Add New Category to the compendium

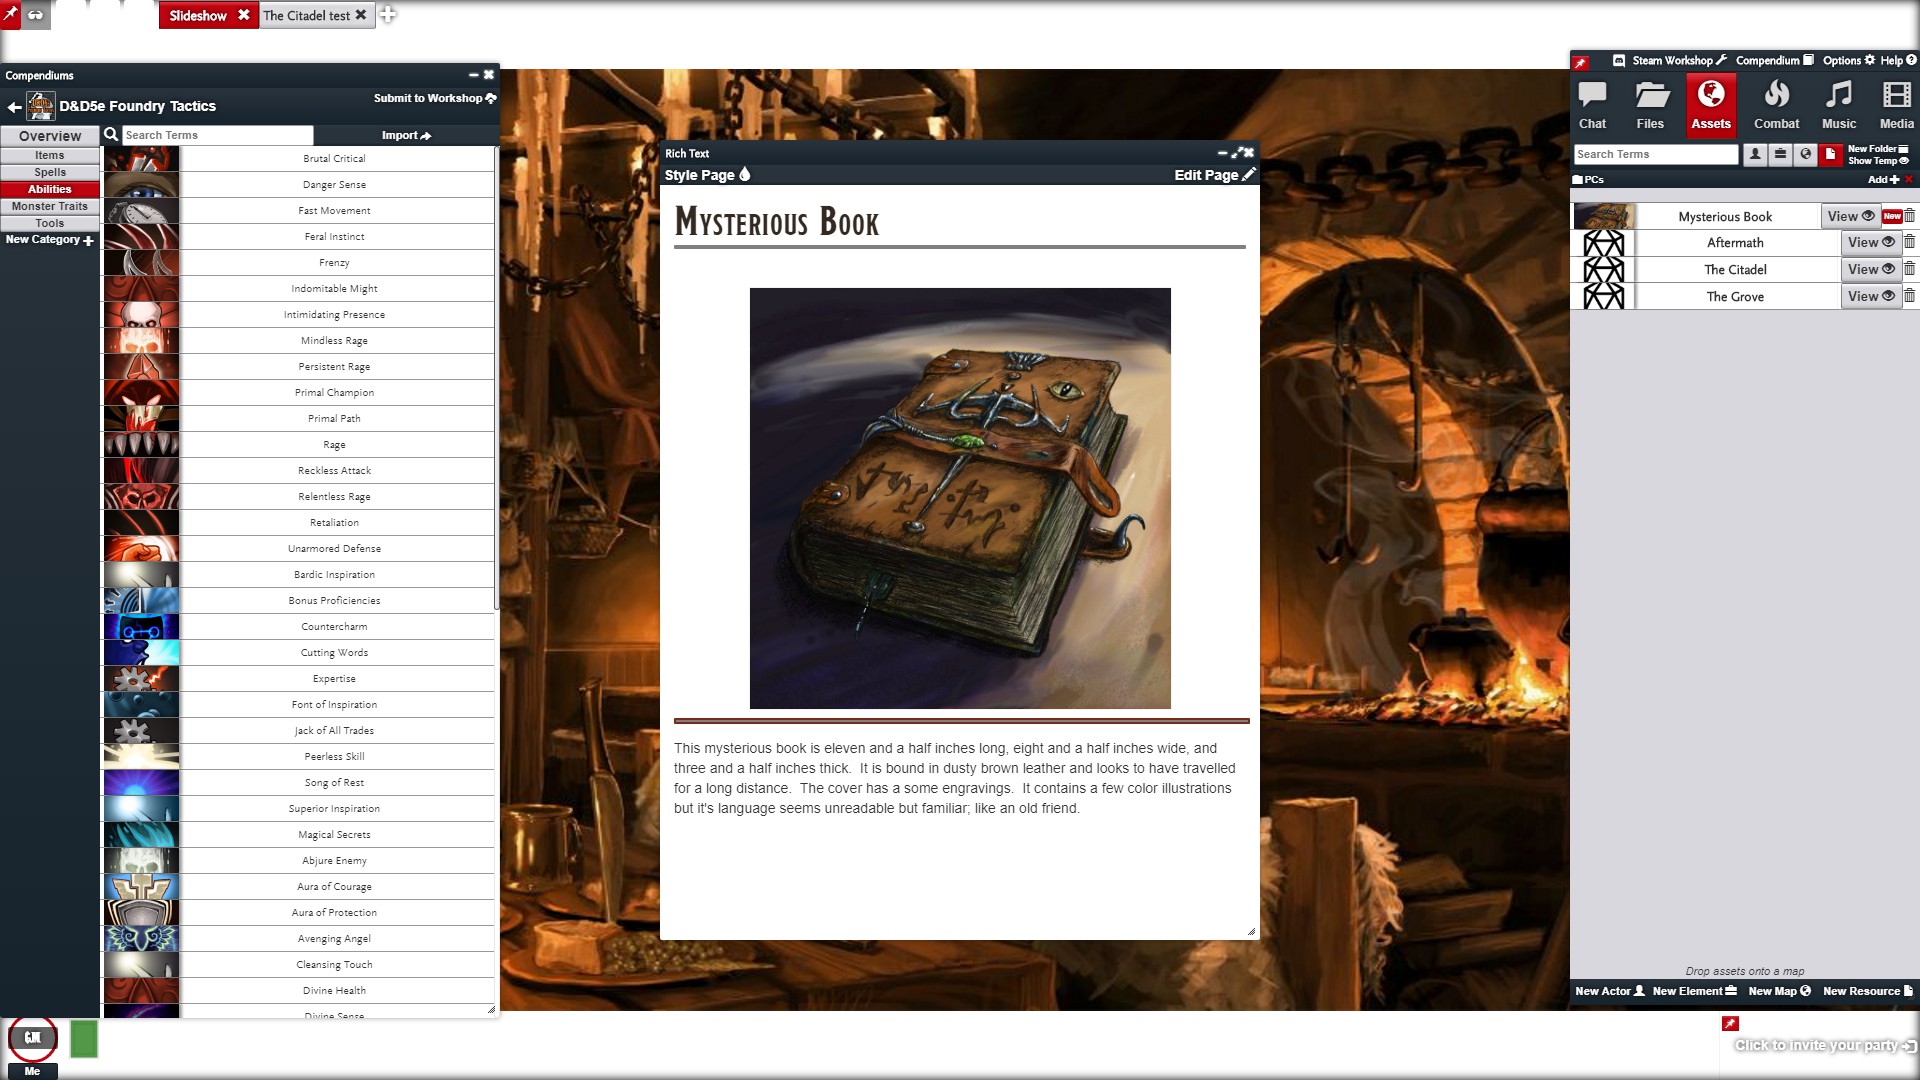(49, 240)
